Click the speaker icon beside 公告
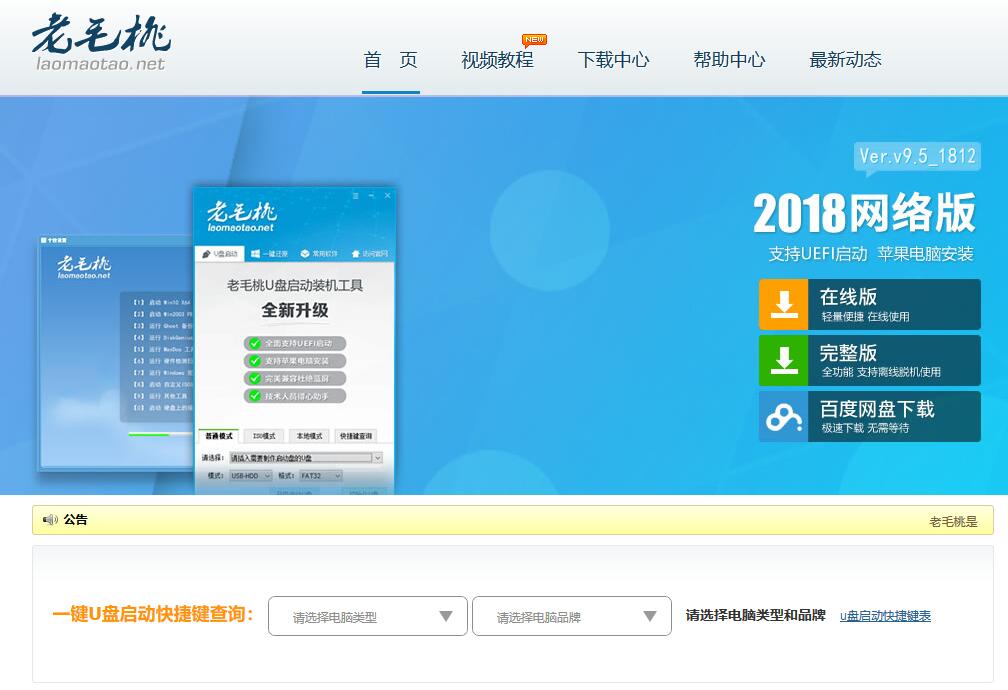Image resolution: width=1008 pixels, height=690 pixels. [x=50, y=520]
